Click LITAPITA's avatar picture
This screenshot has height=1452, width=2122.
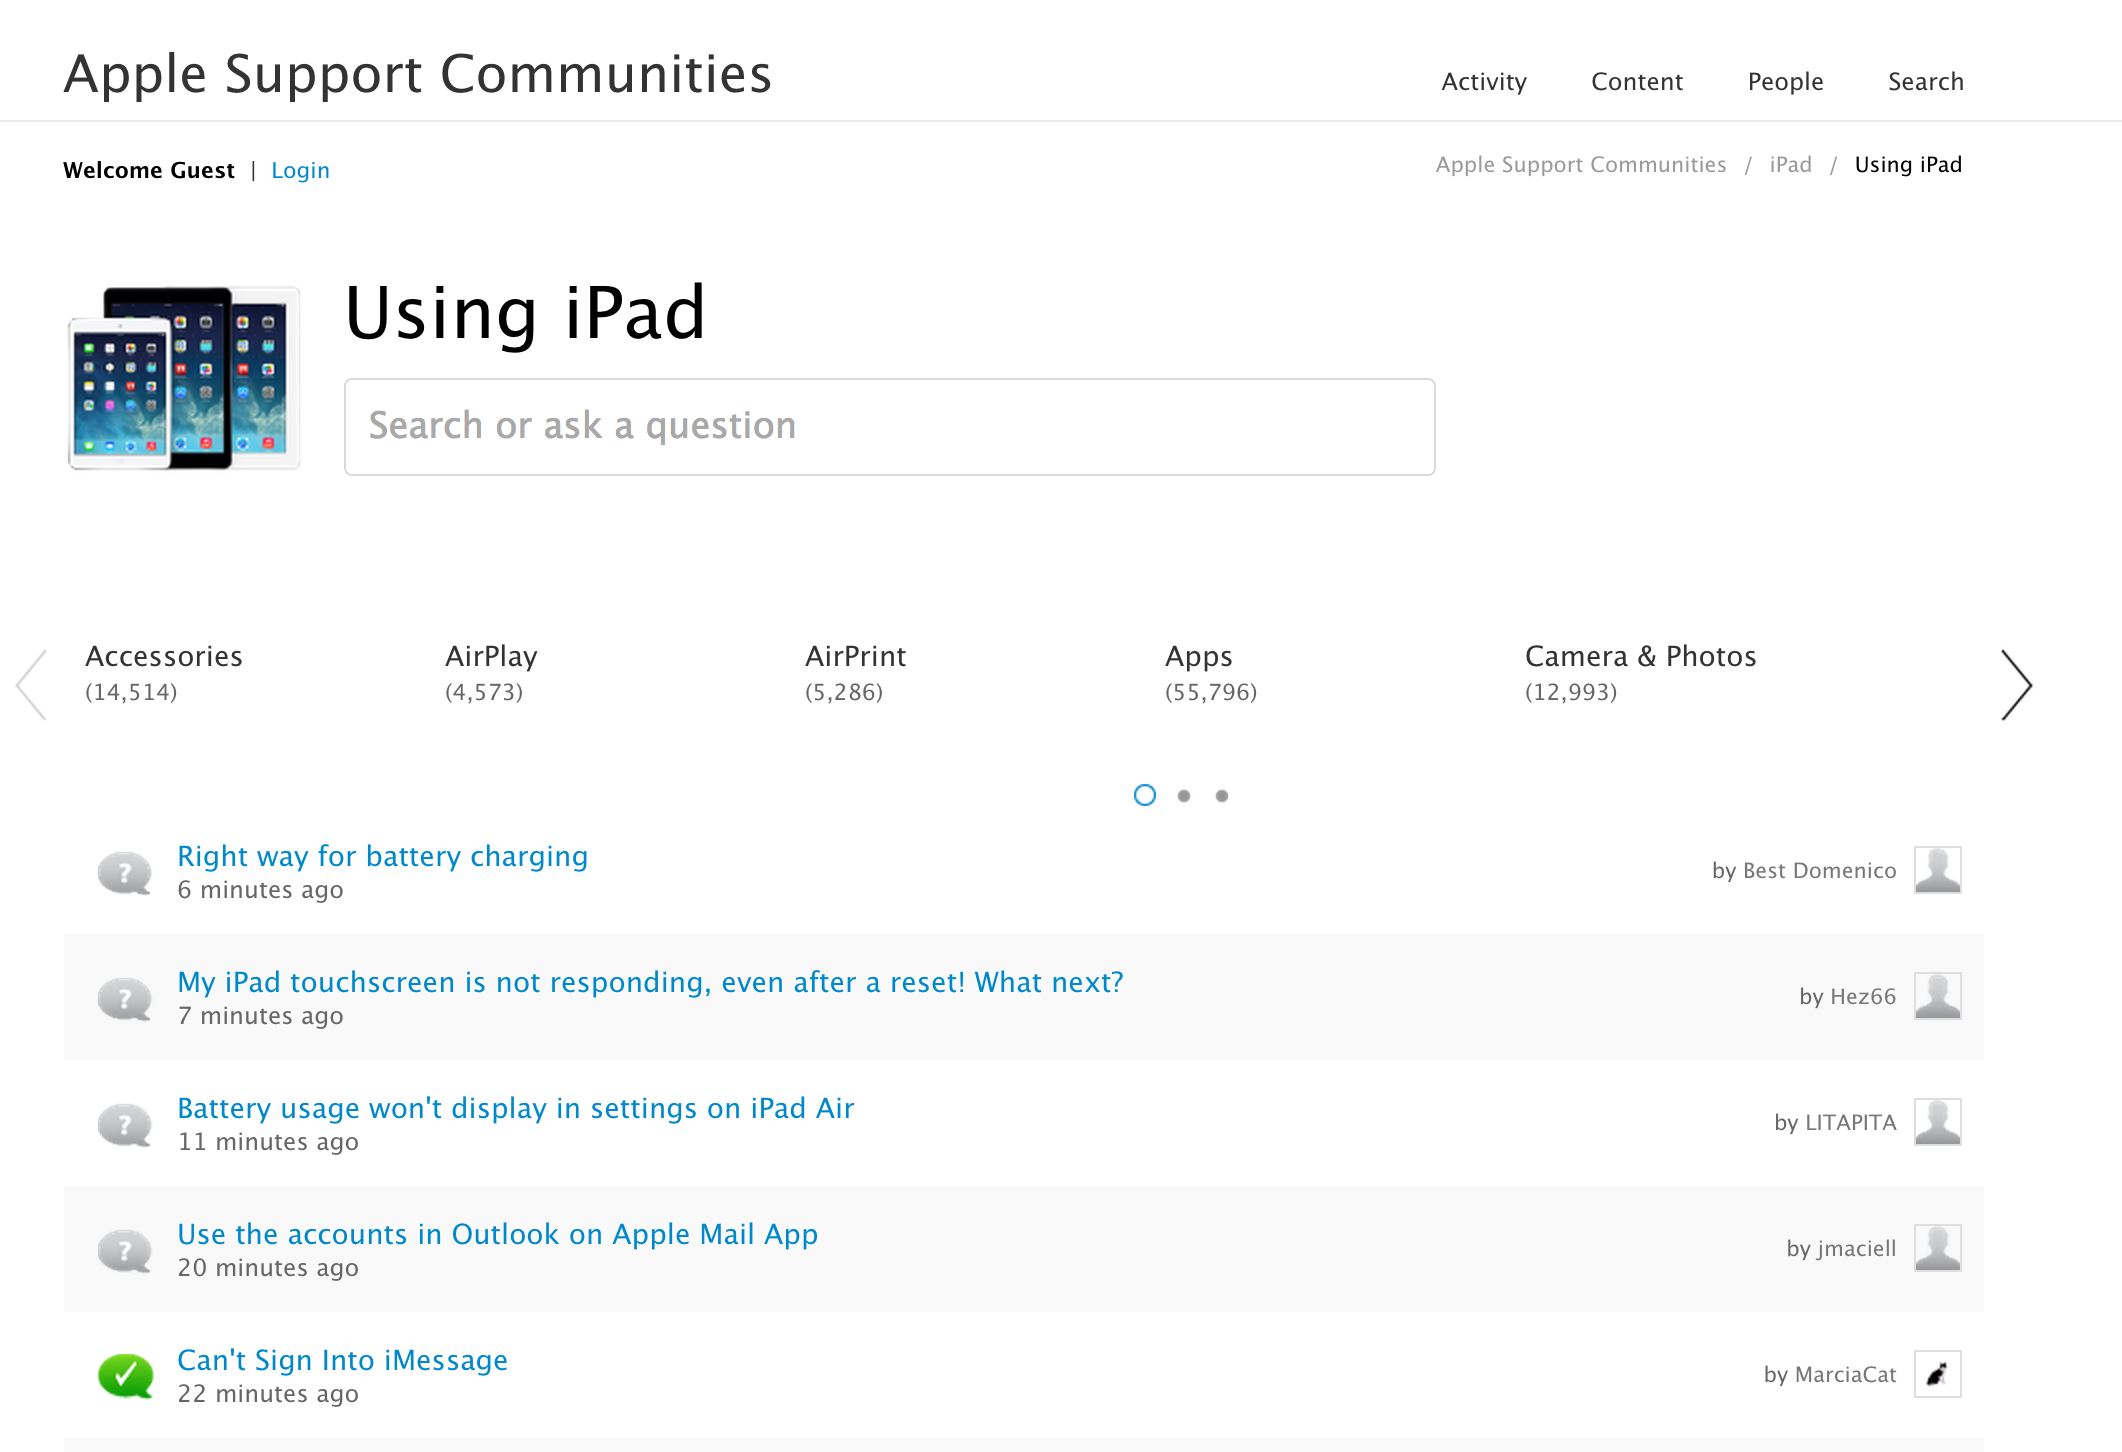click(1940, 1122)
